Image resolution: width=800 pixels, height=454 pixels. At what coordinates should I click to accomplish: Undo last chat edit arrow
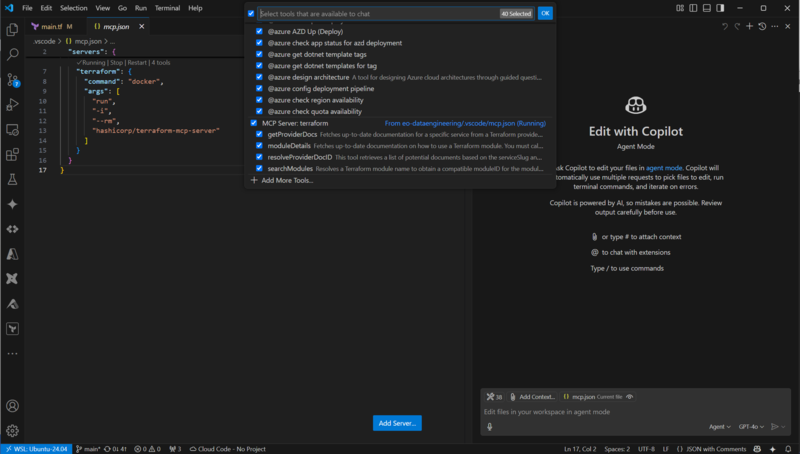click(724, 26)
